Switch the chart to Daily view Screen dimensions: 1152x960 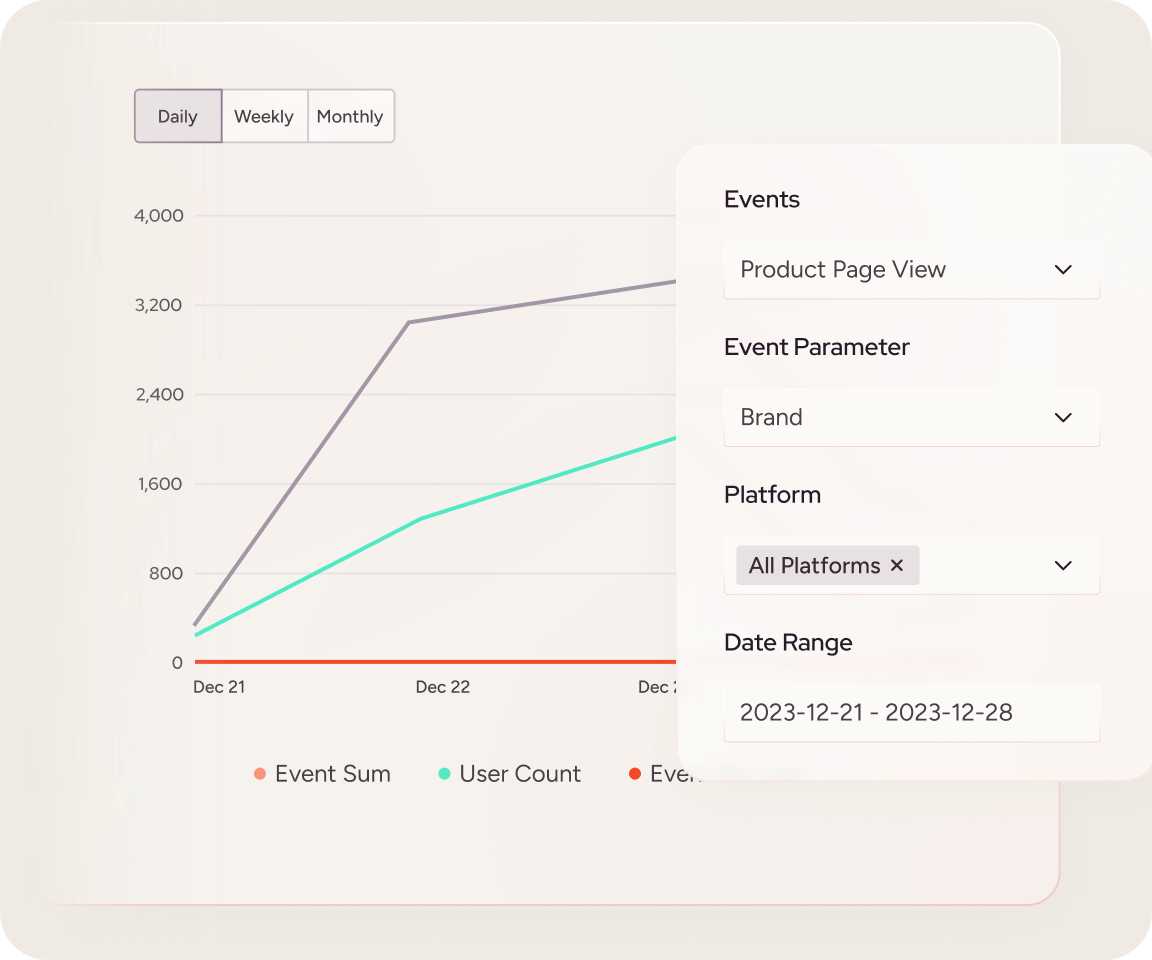[178, 117]
